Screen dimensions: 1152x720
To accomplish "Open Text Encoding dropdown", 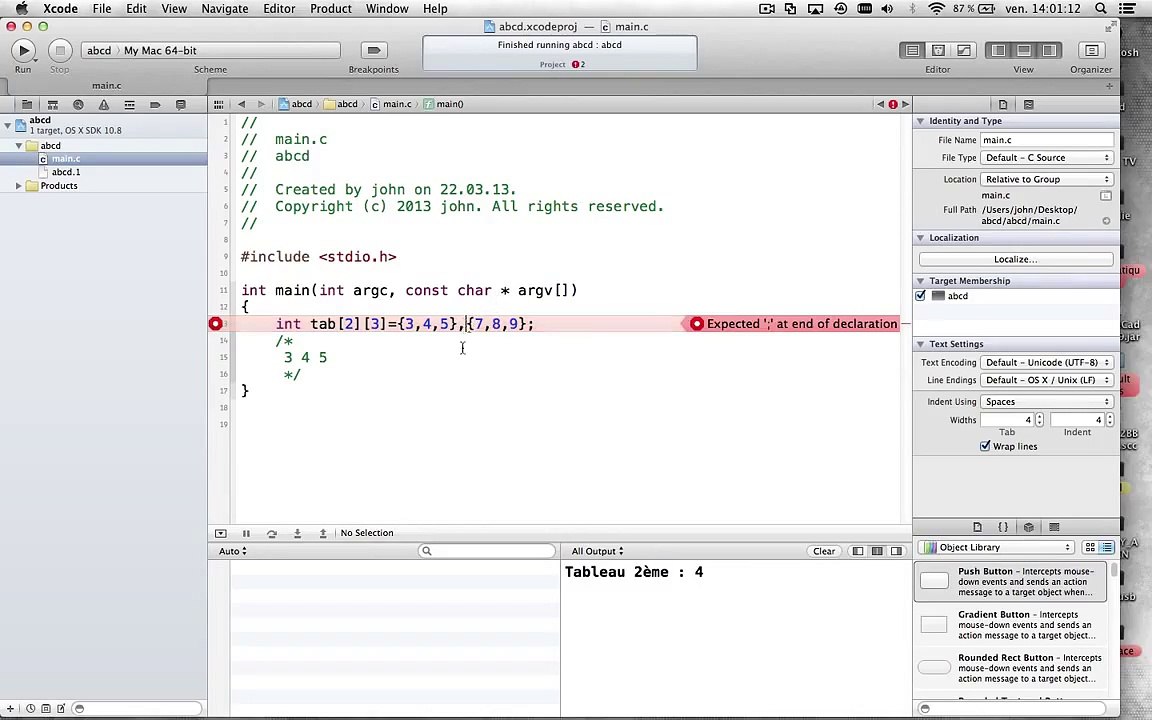I will point(1047,362).
